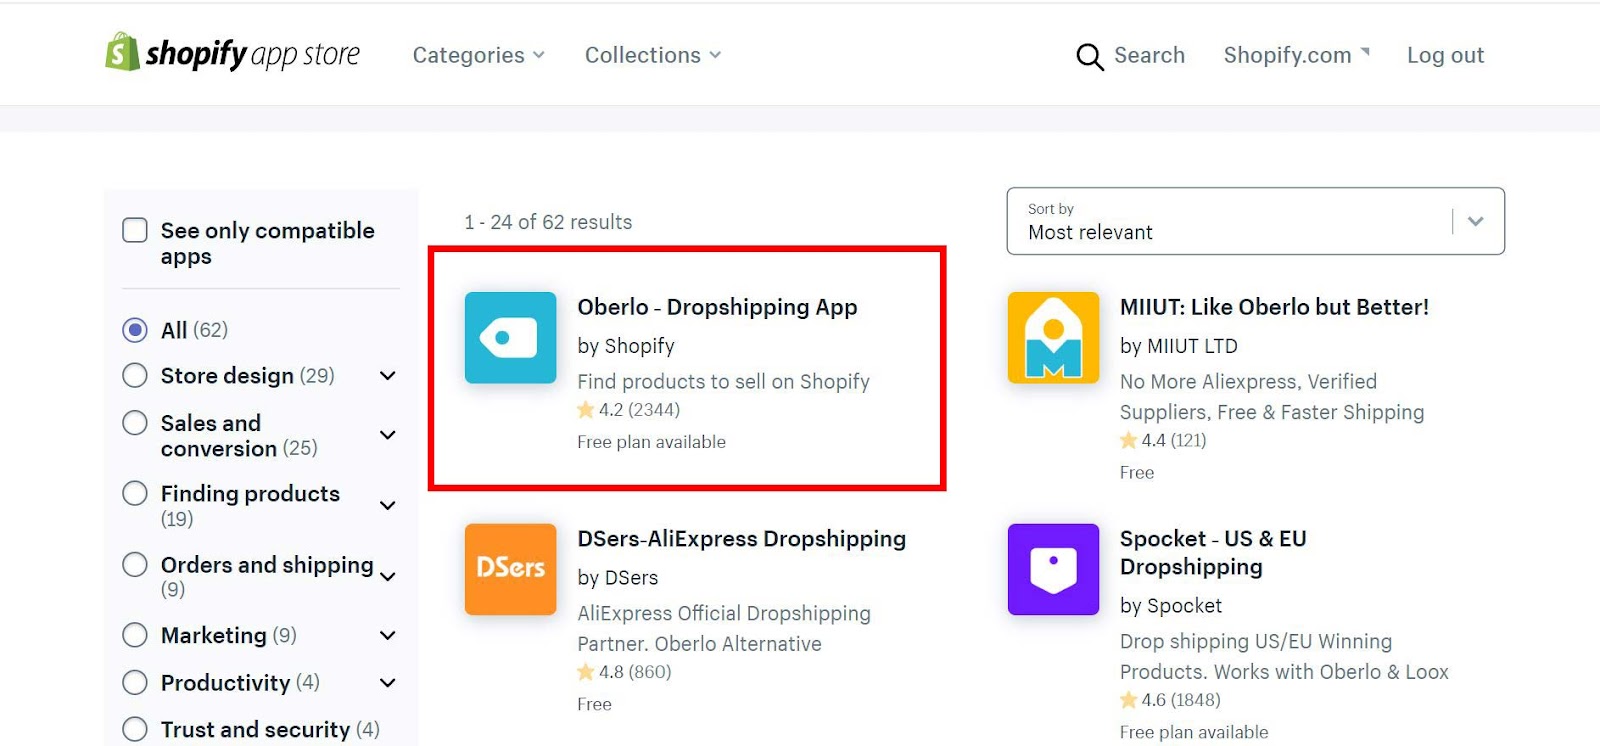Select Trust and security radio button

135,729
